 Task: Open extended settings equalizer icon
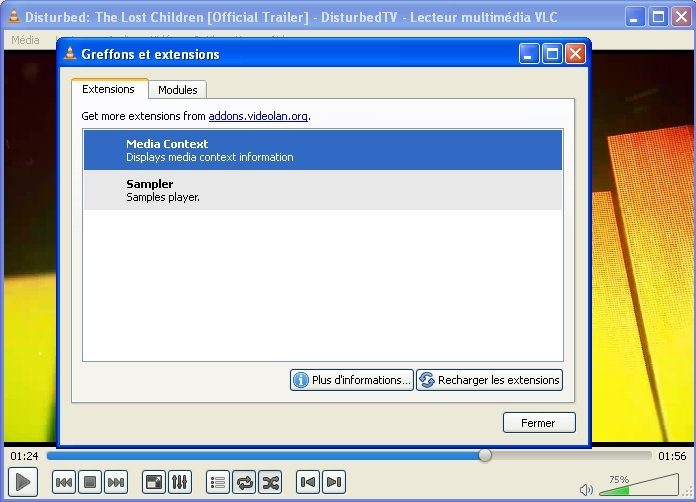click(x=180, y=482)
